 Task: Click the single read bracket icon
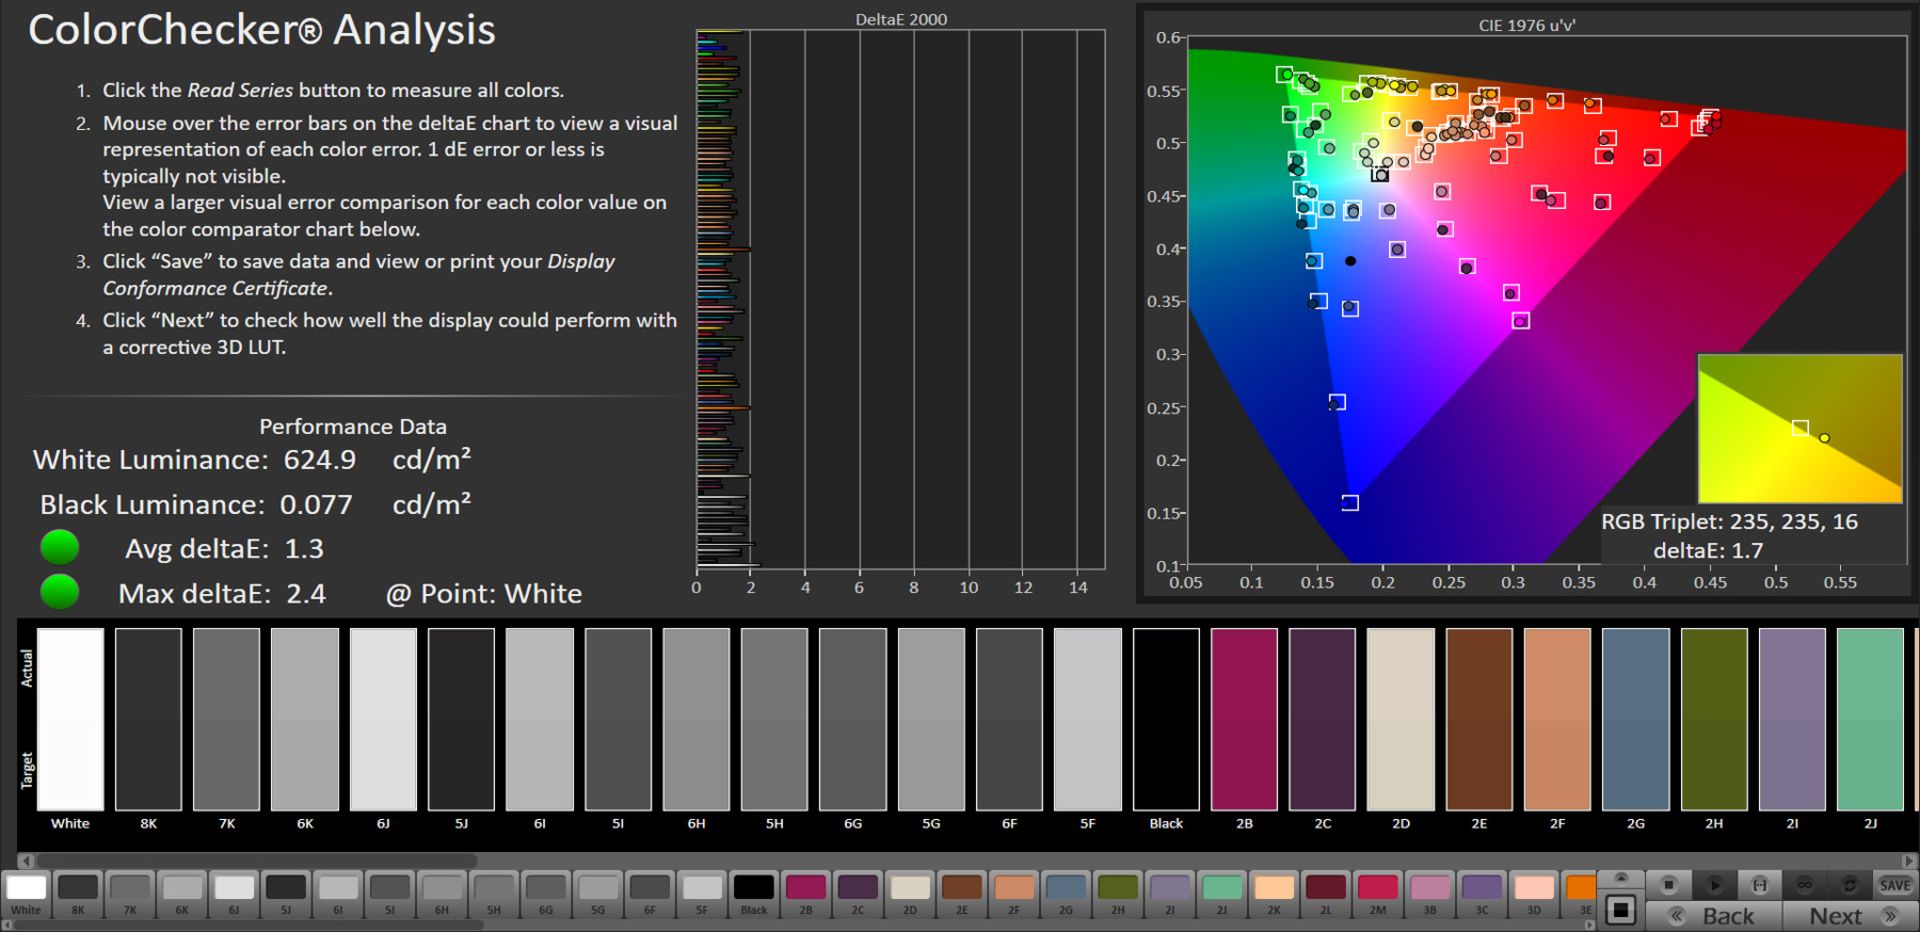point(1760,885)
